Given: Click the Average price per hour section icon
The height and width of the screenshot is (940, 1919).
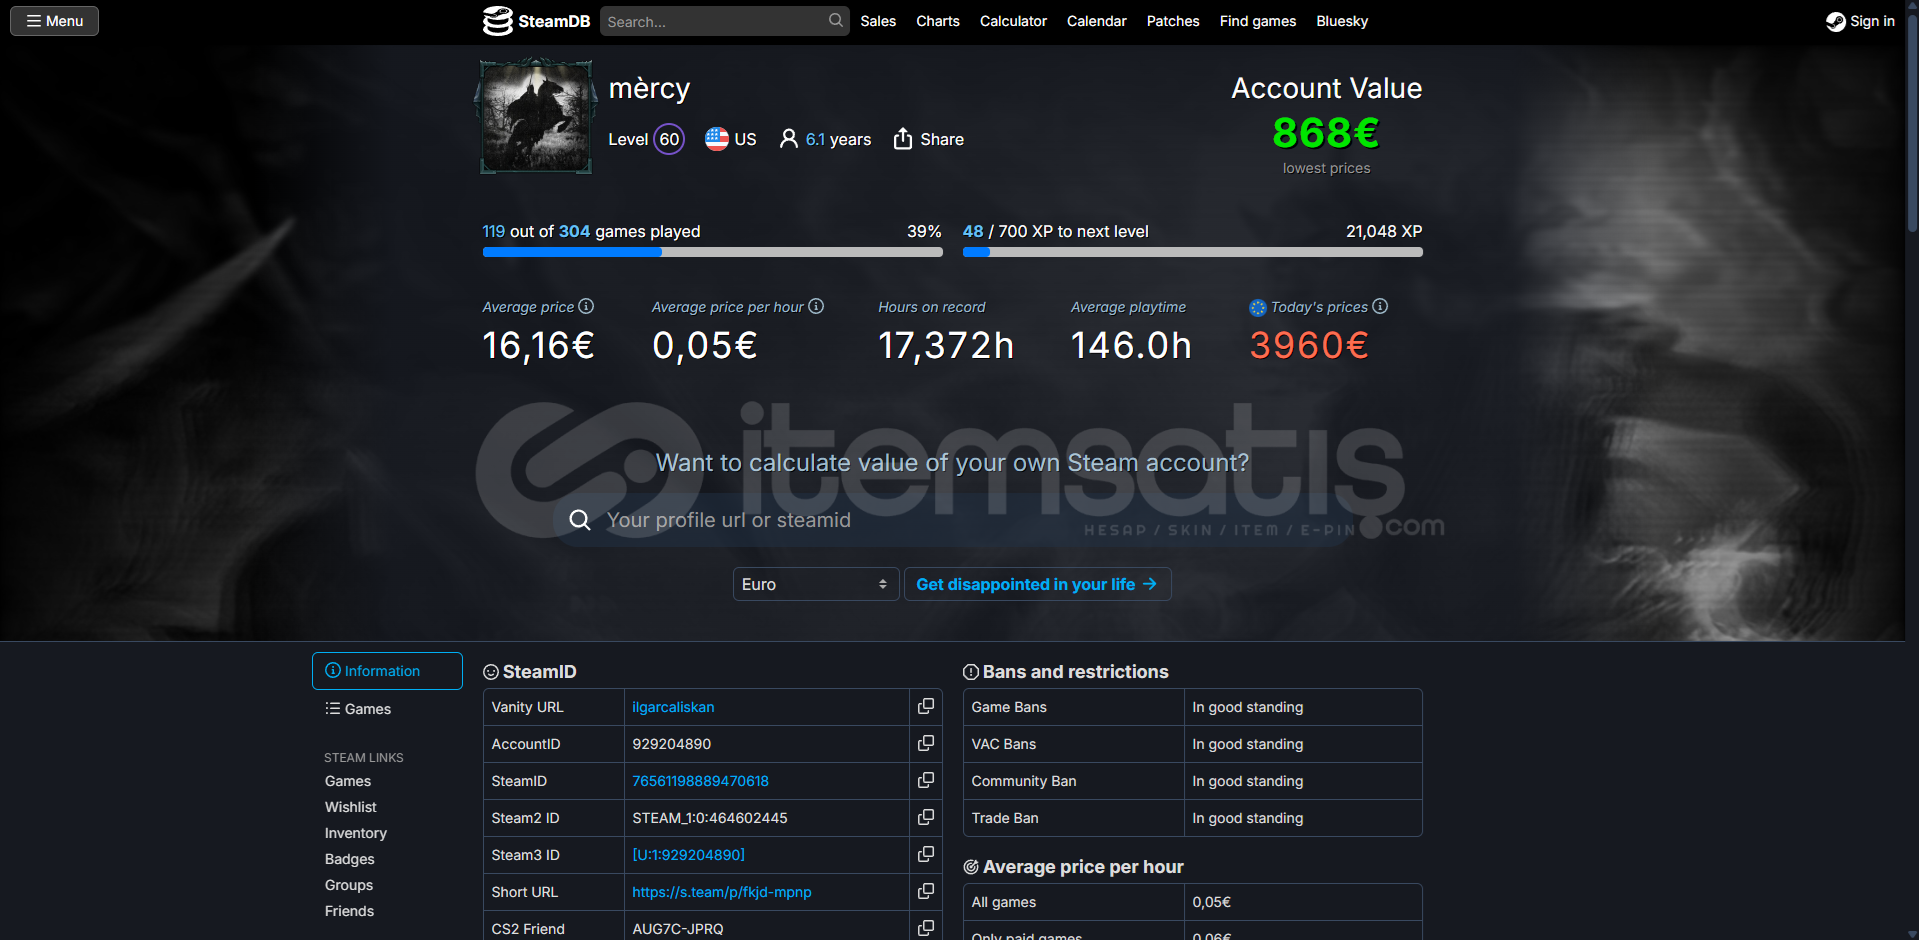Looking at the screenshot, I should [971, 867].
